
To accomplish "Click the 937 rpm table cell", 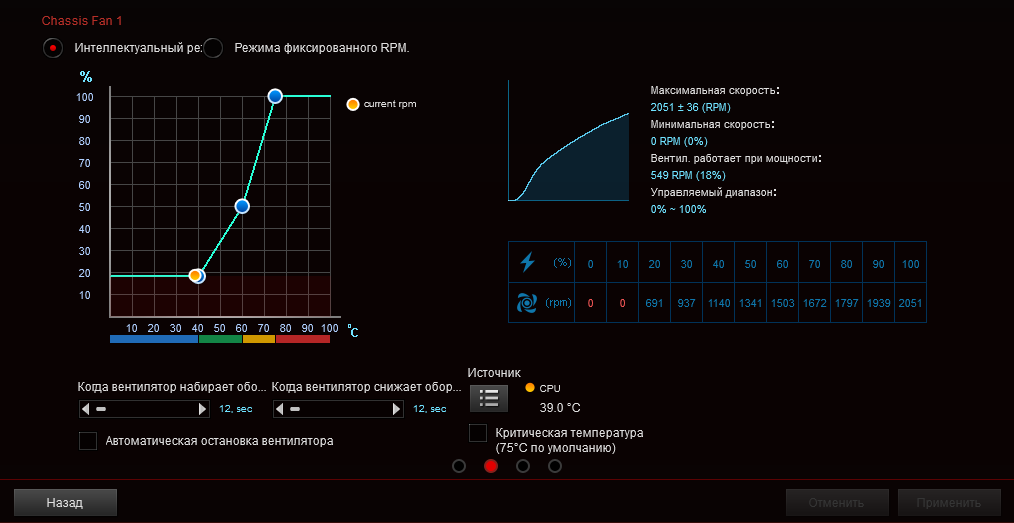I will click(687, 303).
